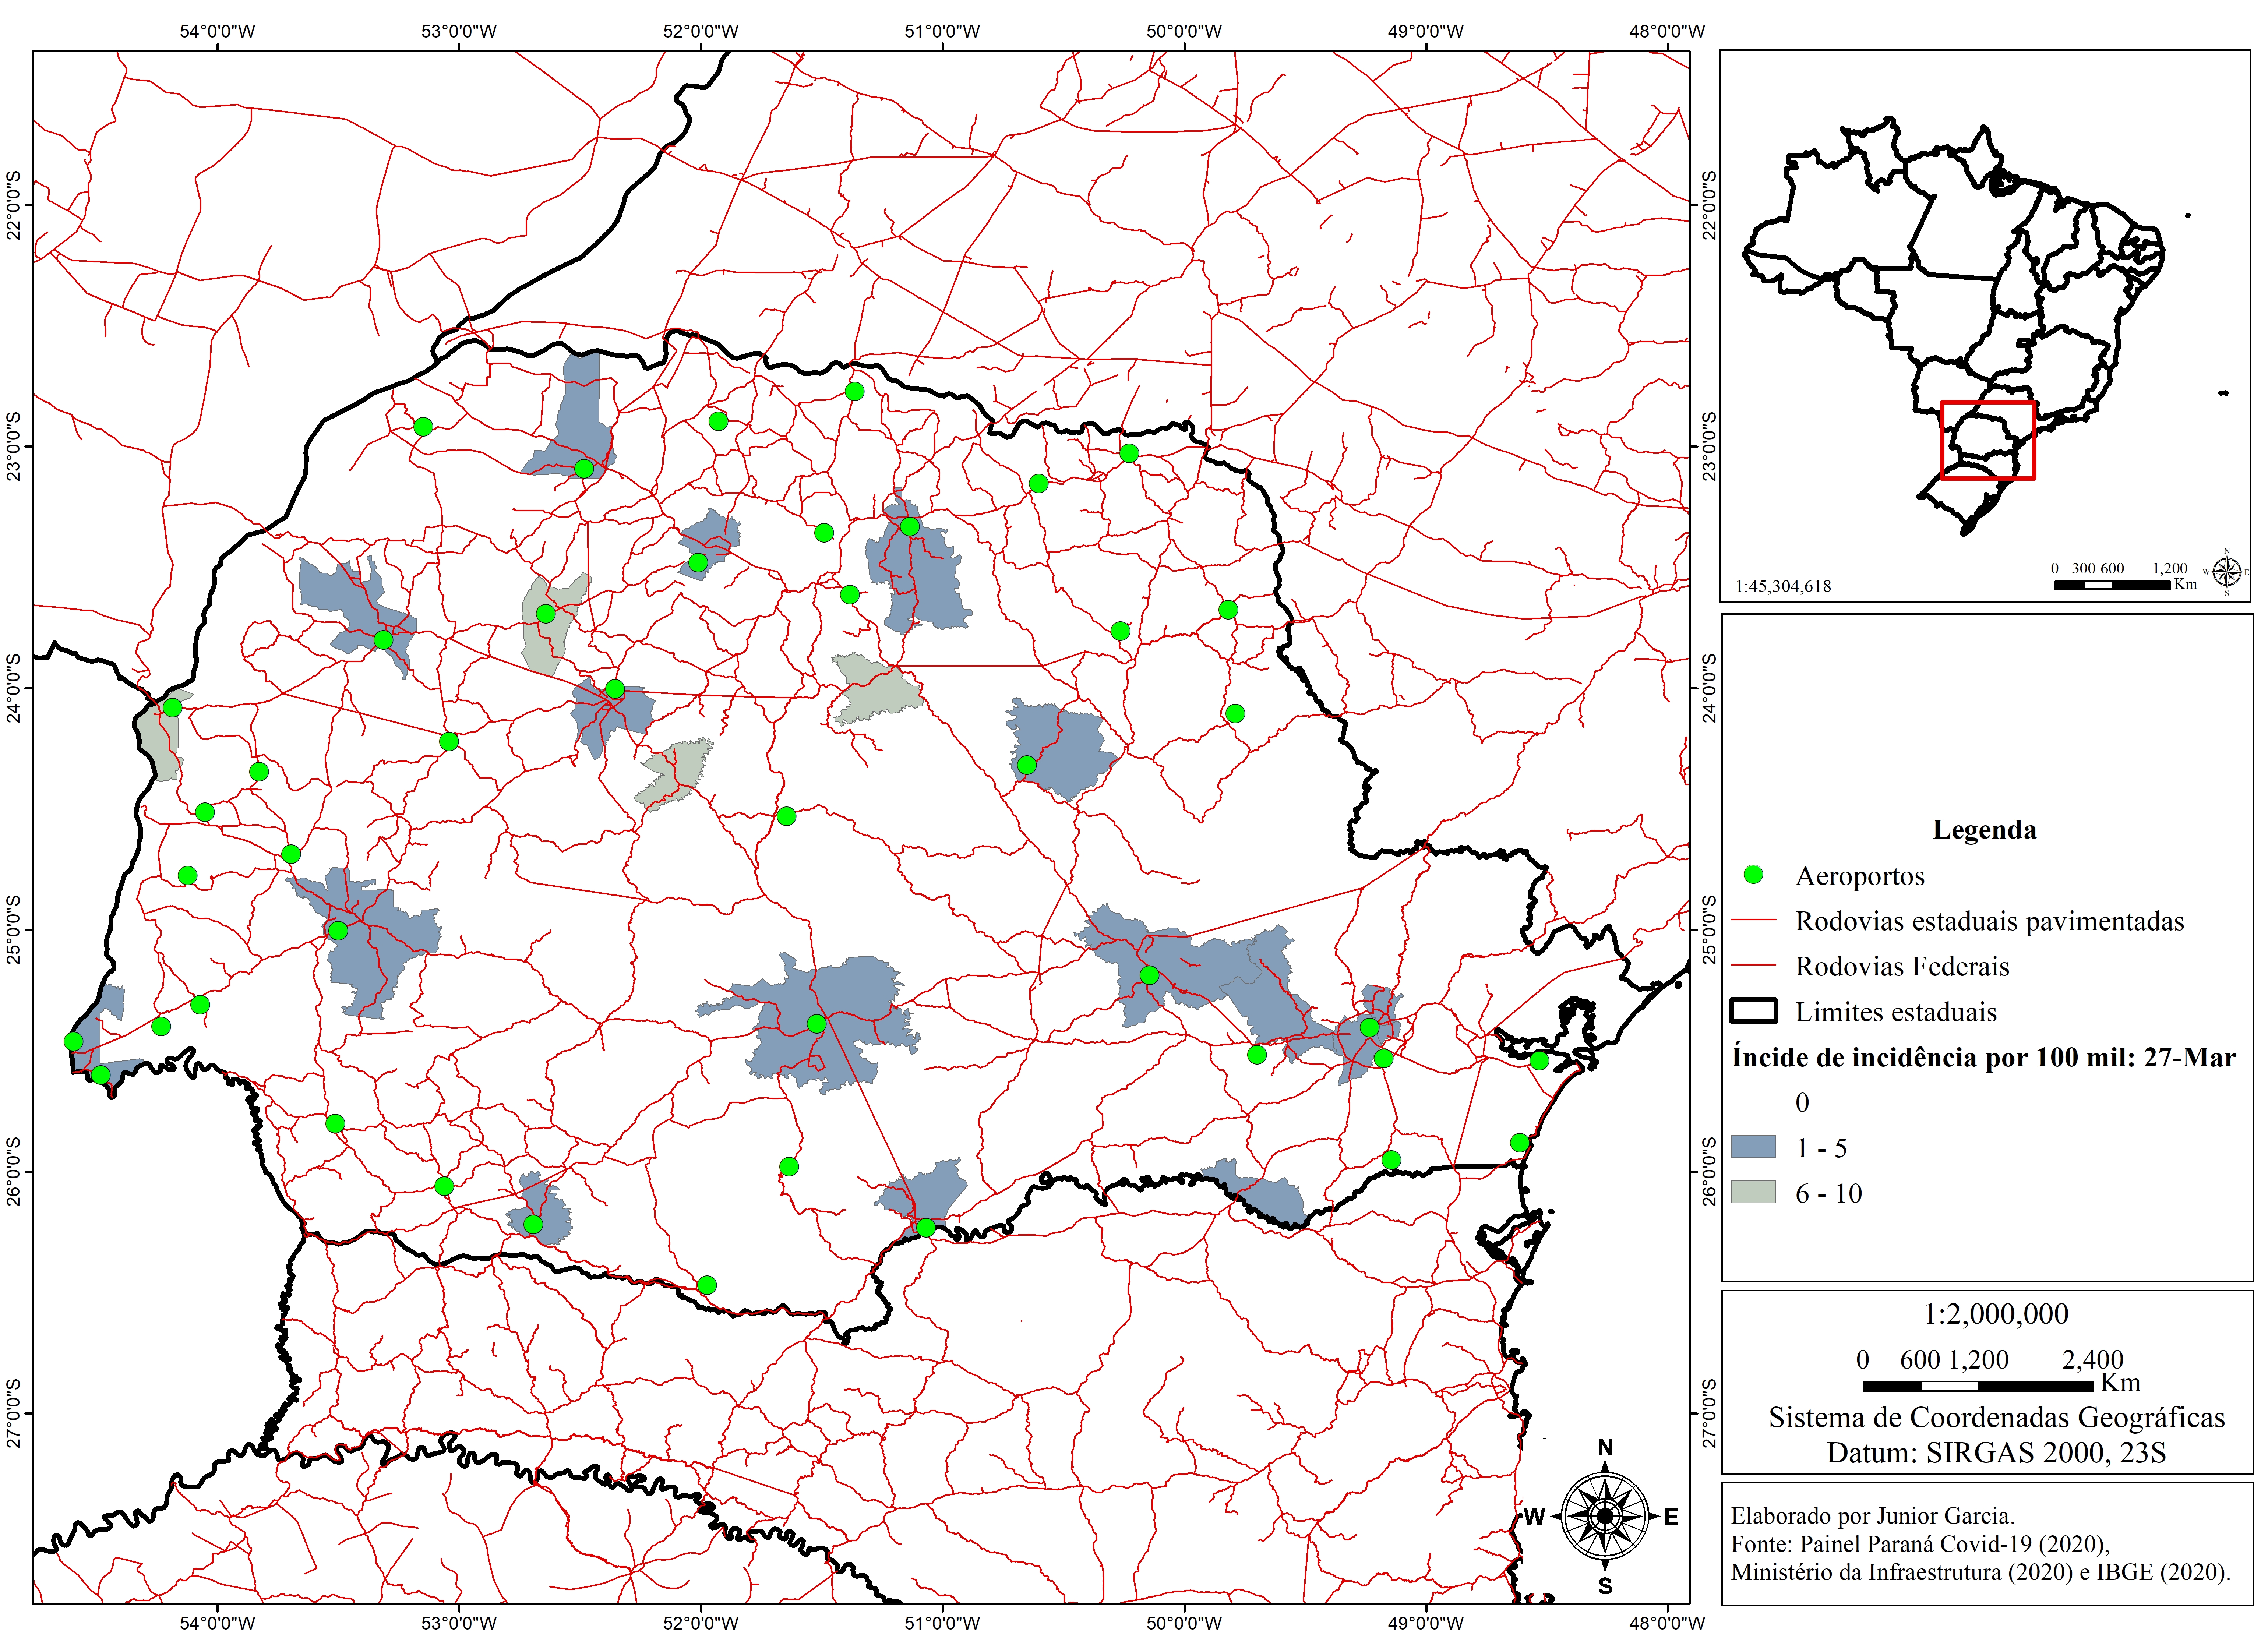The image size is (2261, 1652).
Task: Click the Datum: SIRGAS 2000, 23S text
Action: coord(1997,1453)
